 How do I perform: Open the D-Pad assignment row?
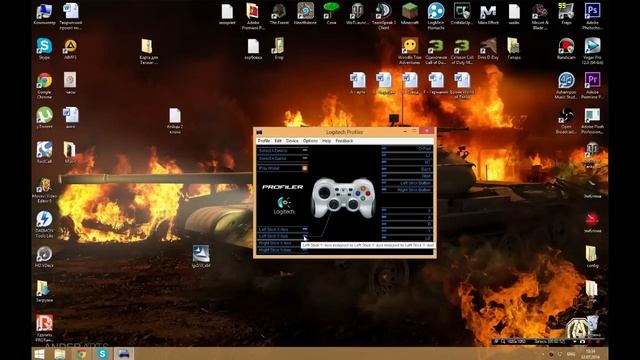pos(407,149)
